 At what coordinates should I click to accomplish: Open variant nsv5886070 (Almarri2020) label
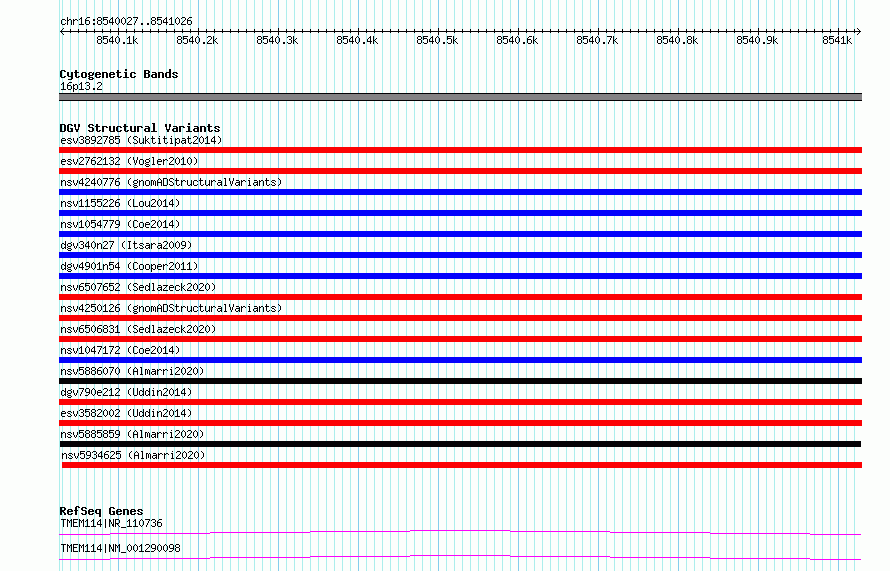point(132,371)
